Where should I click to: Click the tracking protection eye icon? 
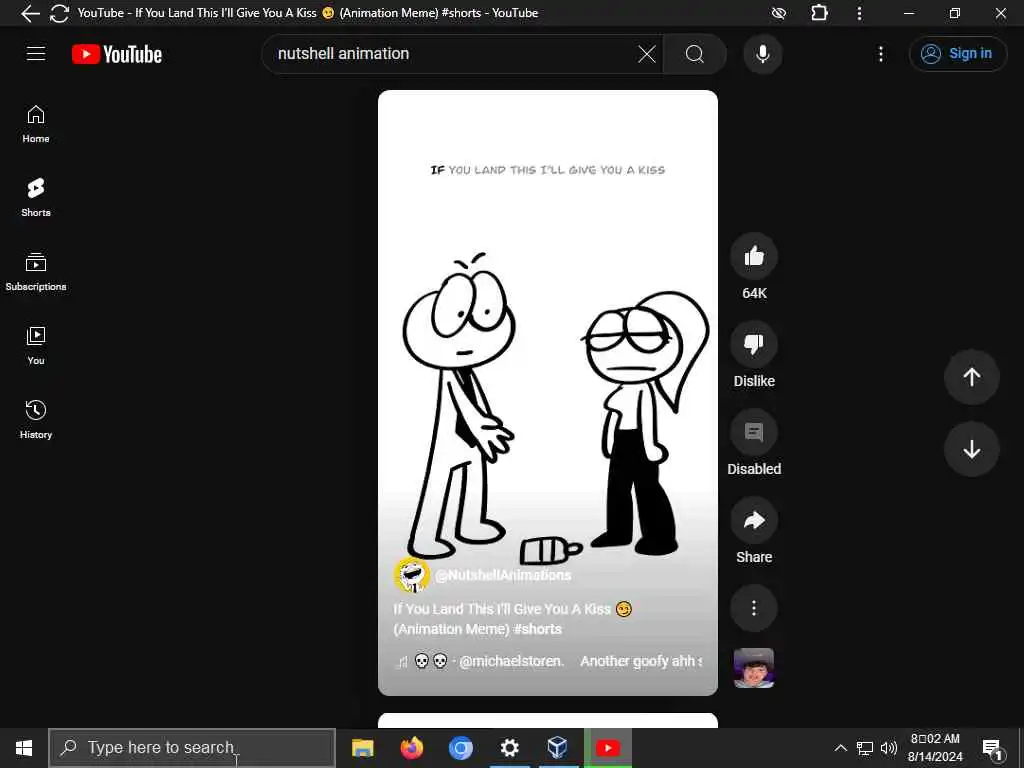click(x=778, y=13)
